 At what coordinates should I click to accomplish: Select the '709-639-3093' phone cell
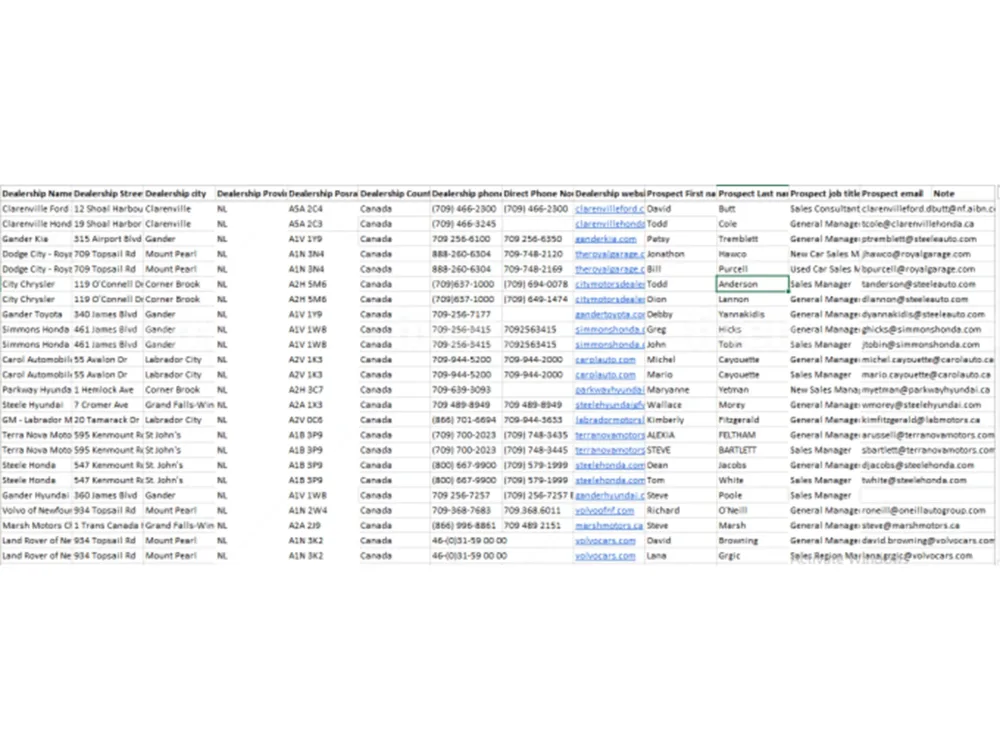(x=466, y=390)
